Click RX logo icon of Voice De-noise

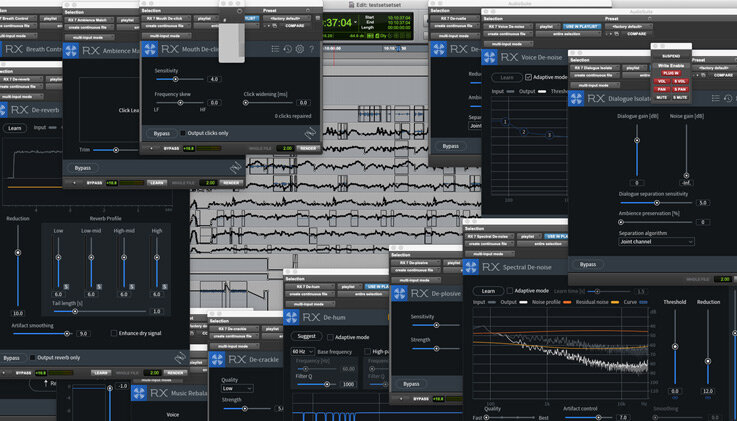pyautogui.click(x=489, y=57)
